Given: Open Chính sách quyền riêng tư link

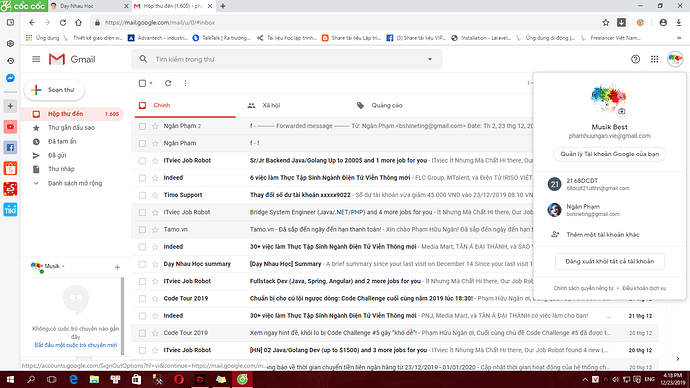Looking at the screenshot, I should [583, 288].
